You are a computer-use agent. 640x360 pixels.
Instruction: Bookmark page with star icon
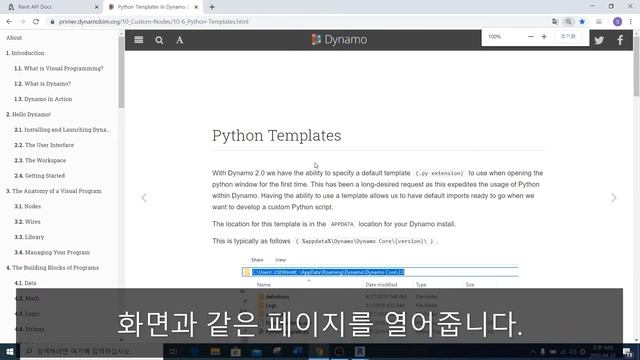[582, 22]
